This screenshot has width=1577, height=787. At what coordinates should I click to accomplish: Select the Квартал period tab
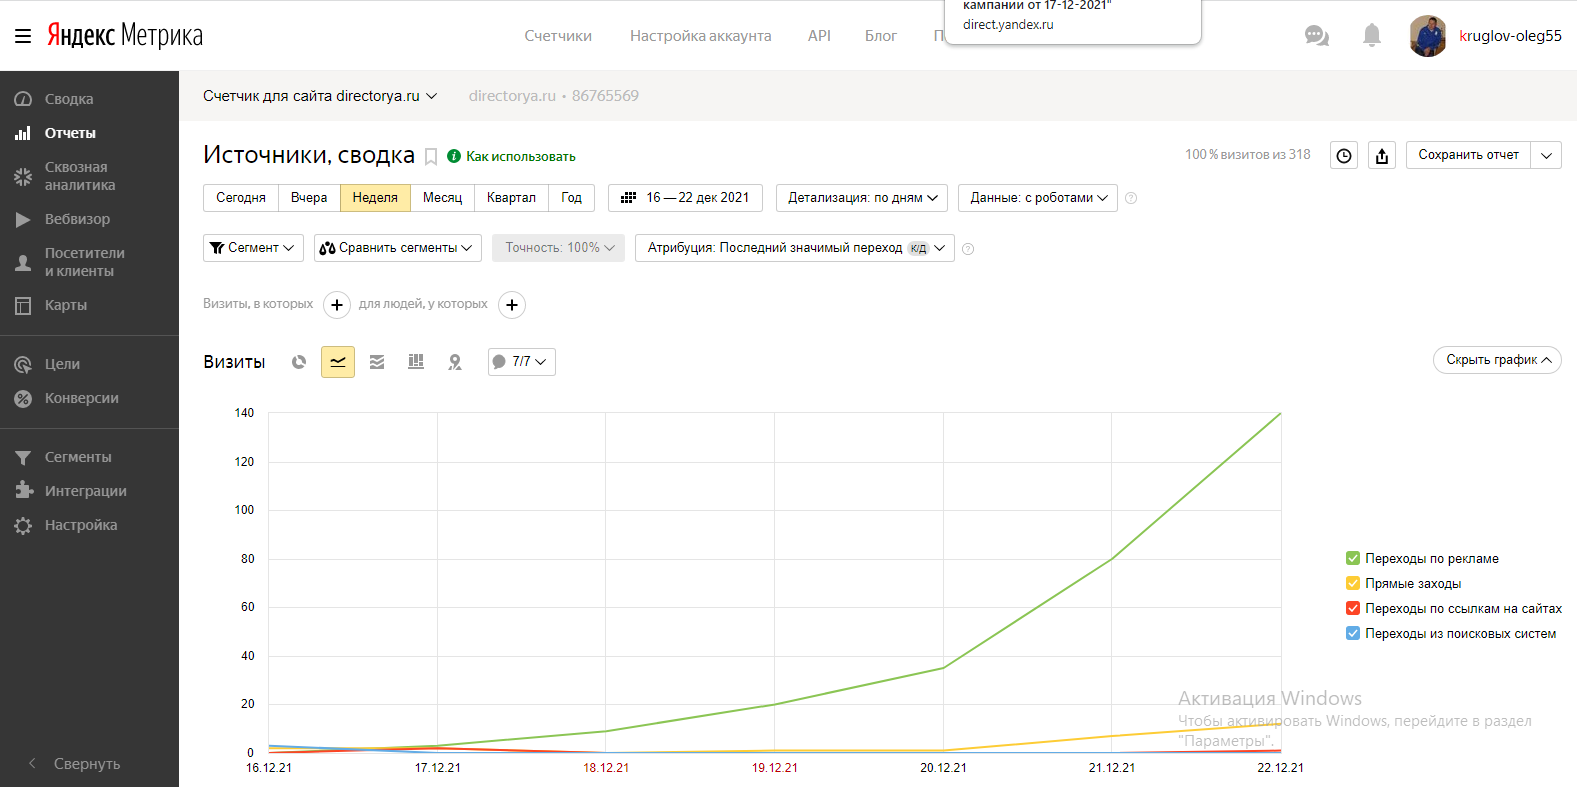(x=511, y=198)
